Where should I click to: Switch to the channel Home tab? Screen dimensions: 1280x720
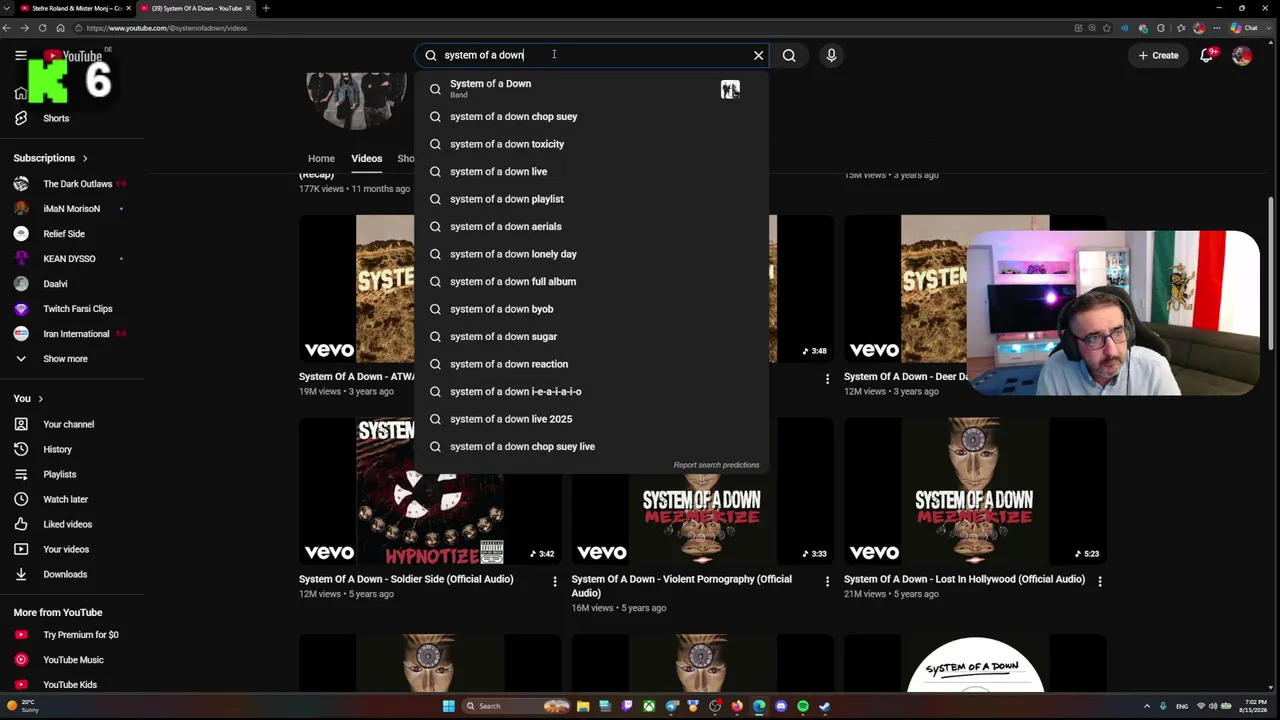321,158
